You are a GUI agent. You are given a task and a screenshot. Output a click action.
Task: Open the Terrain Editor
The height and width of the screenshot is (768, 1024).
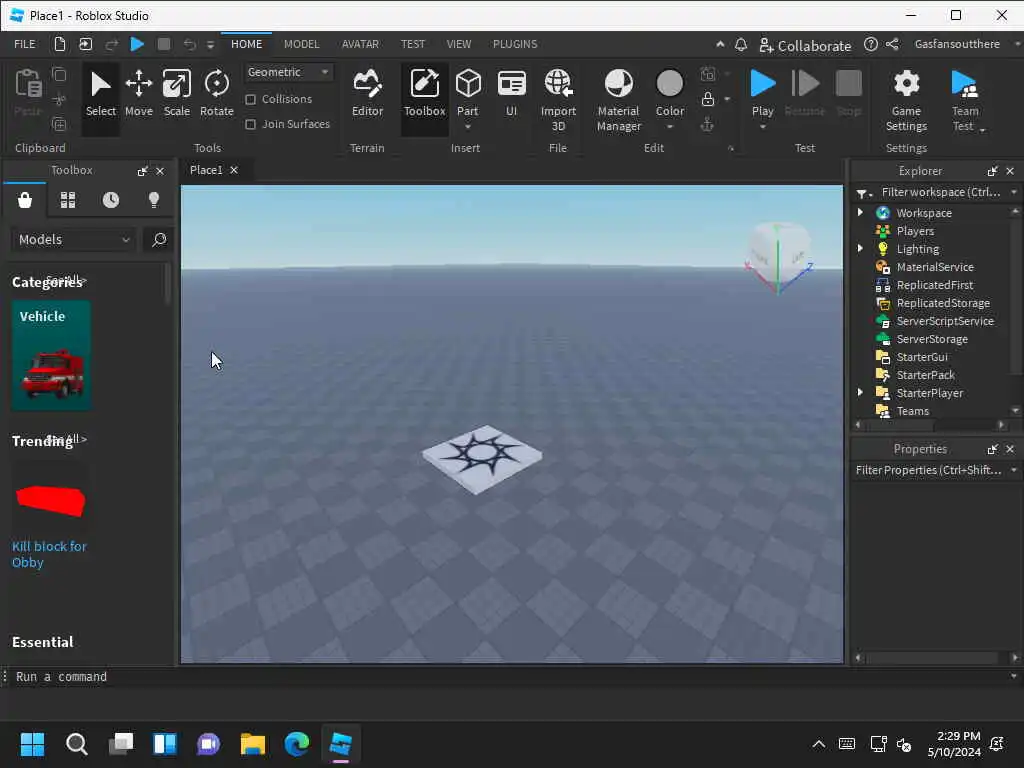coord(367,93)
